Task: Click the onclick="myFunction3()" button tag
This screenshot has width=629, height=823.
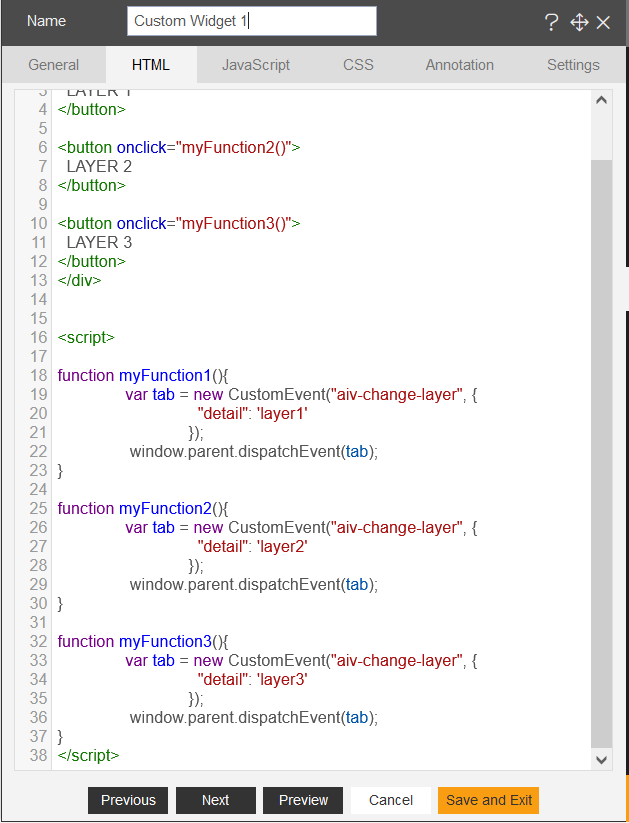Action: coord(179,224)
